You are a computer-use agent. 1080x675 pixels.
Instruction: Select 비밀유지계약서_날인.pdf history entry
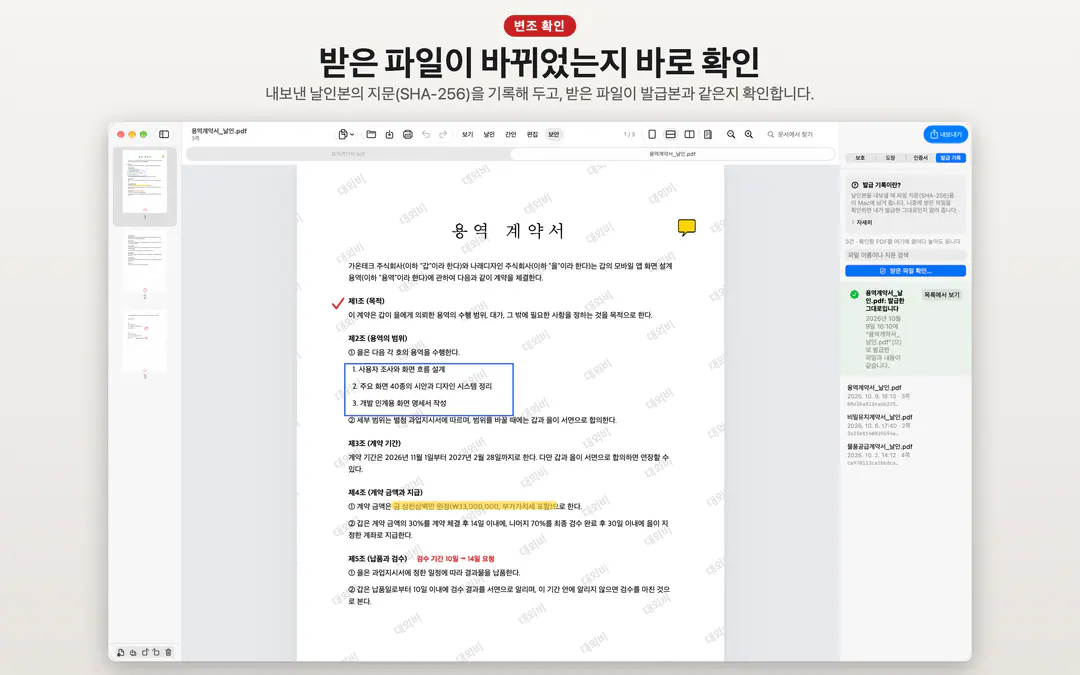click(x=905, y=425)
